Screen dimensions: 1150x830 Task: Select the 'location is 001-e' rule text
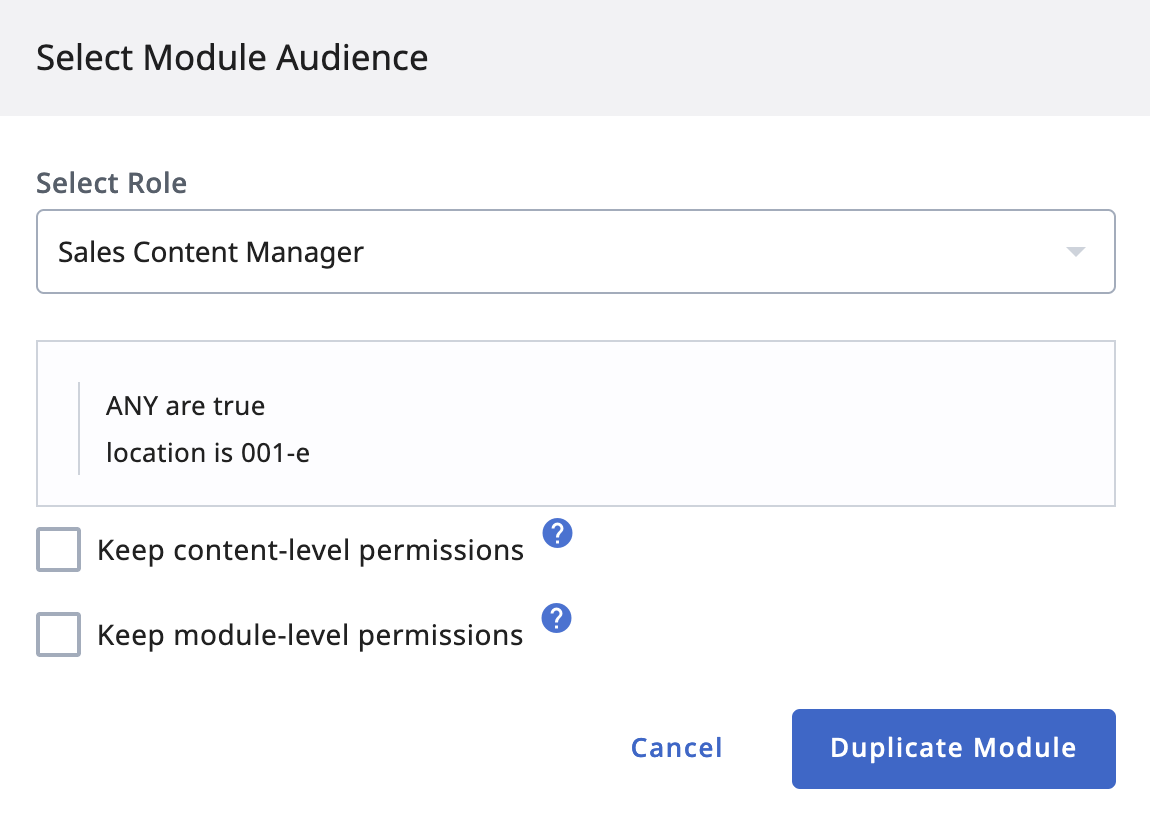[208, 452]
